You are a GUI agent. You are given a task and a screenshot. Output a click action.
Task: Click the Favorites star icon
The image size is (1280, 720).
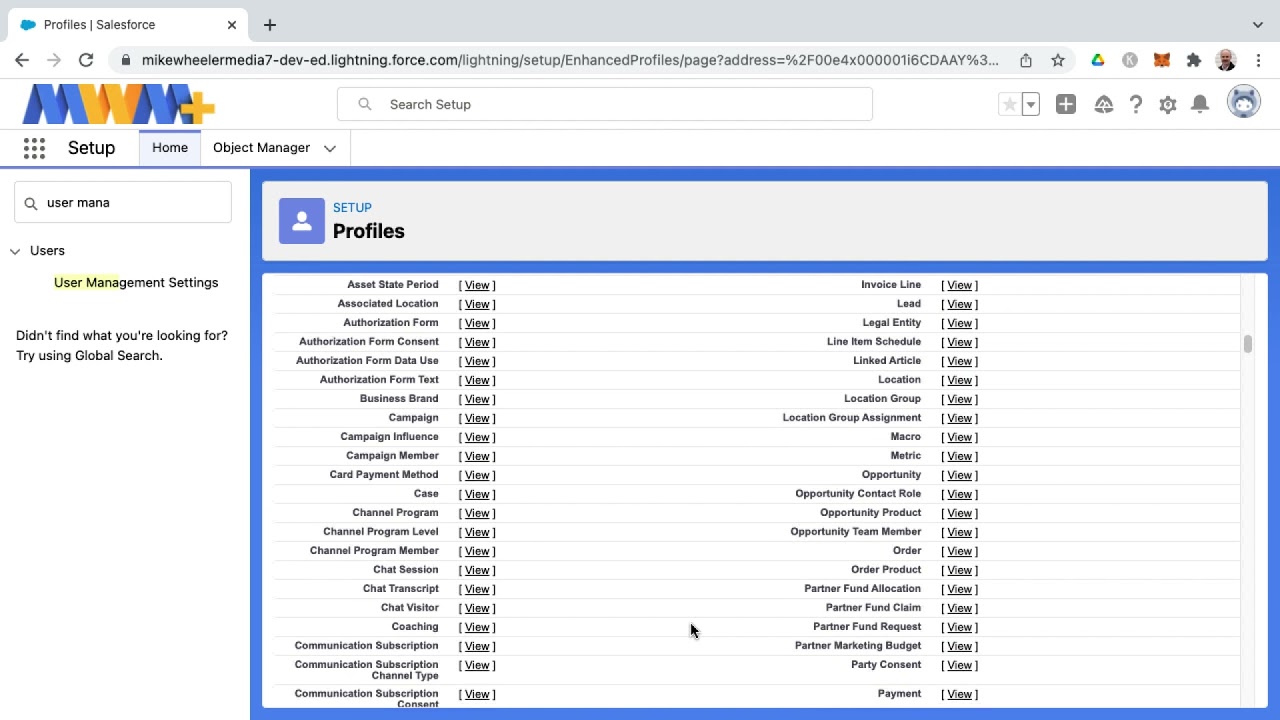click(x=1009, y=104)
